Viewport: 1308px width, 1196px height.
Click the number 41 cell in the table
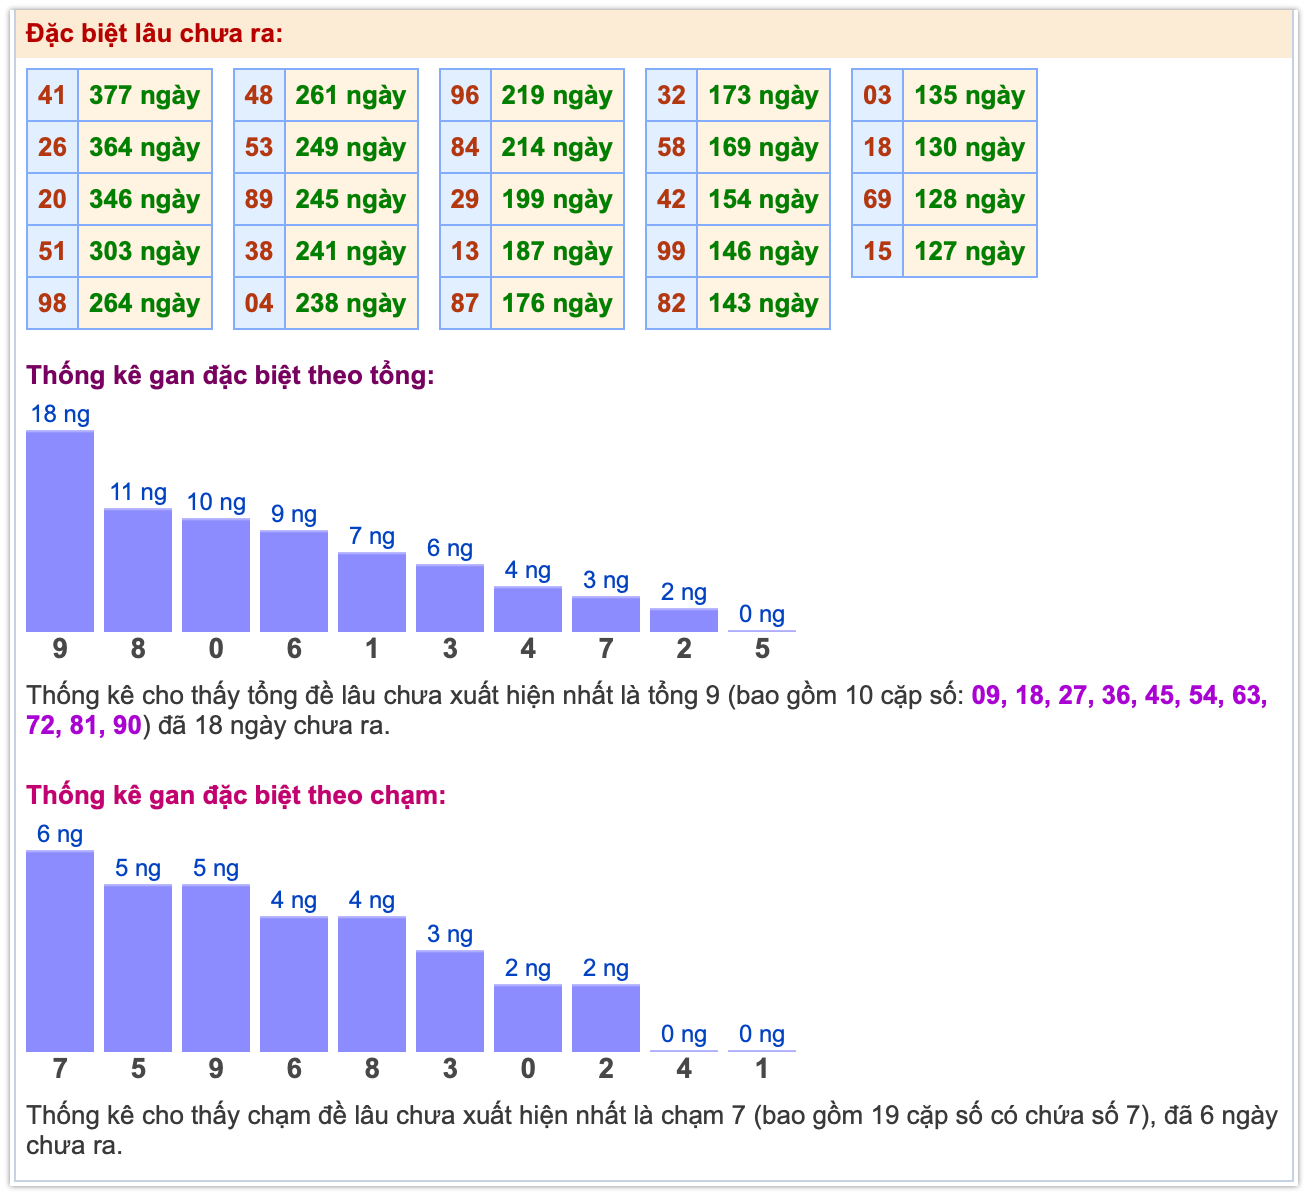pyautogui.click(x=52, y=95)
